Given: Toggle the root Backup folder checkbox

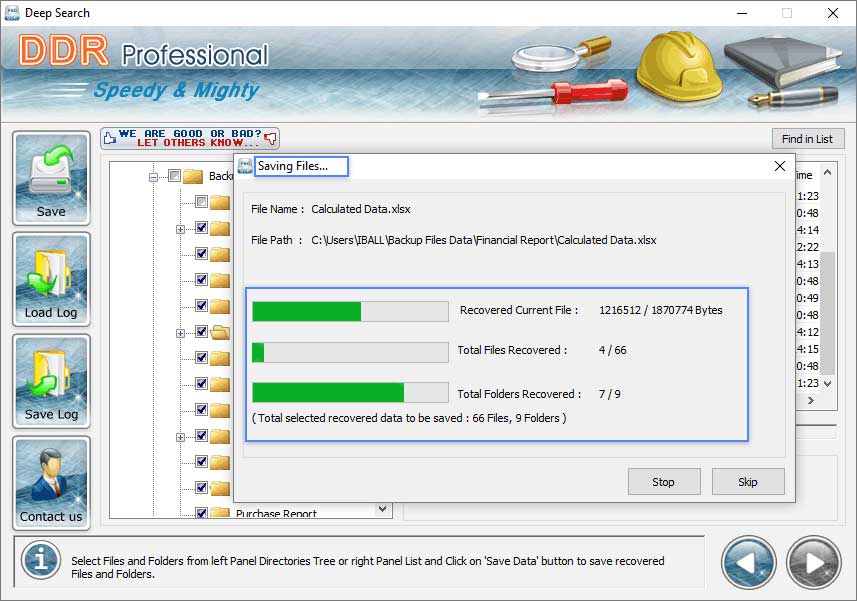Looking at the screenshot, I should pyautogui.click(x=174, y=176).
